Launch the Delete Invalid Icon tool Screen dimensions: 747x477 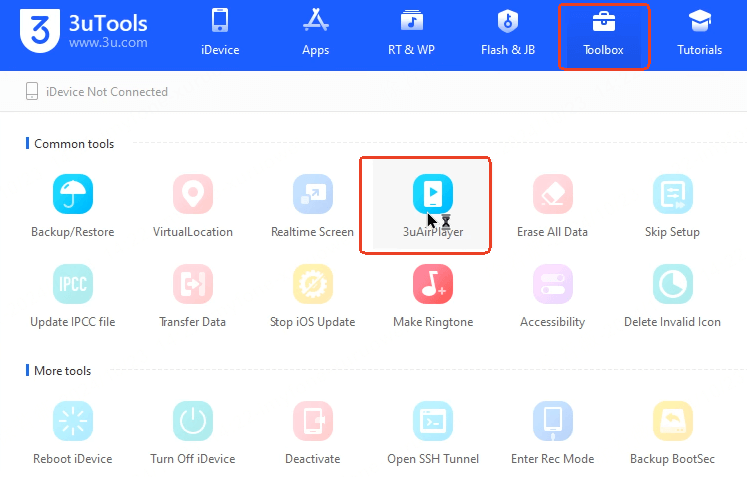[672, 285]
